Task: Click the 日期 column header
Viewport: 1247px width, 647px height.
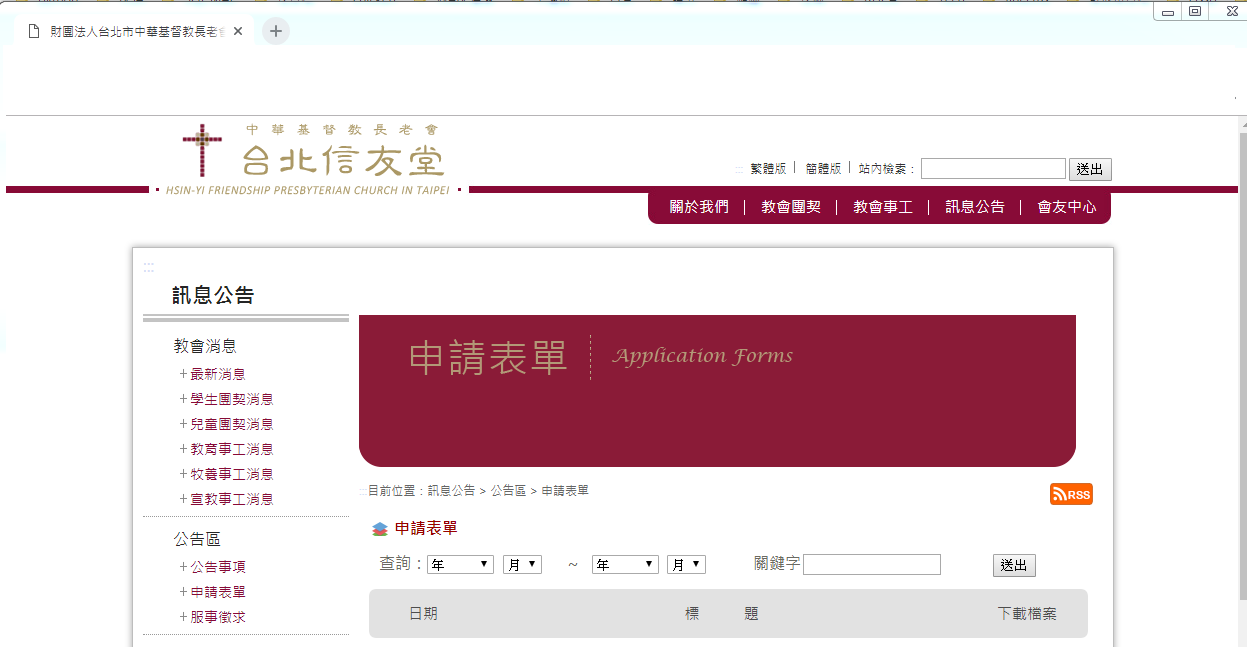Action: pos(423,614)
